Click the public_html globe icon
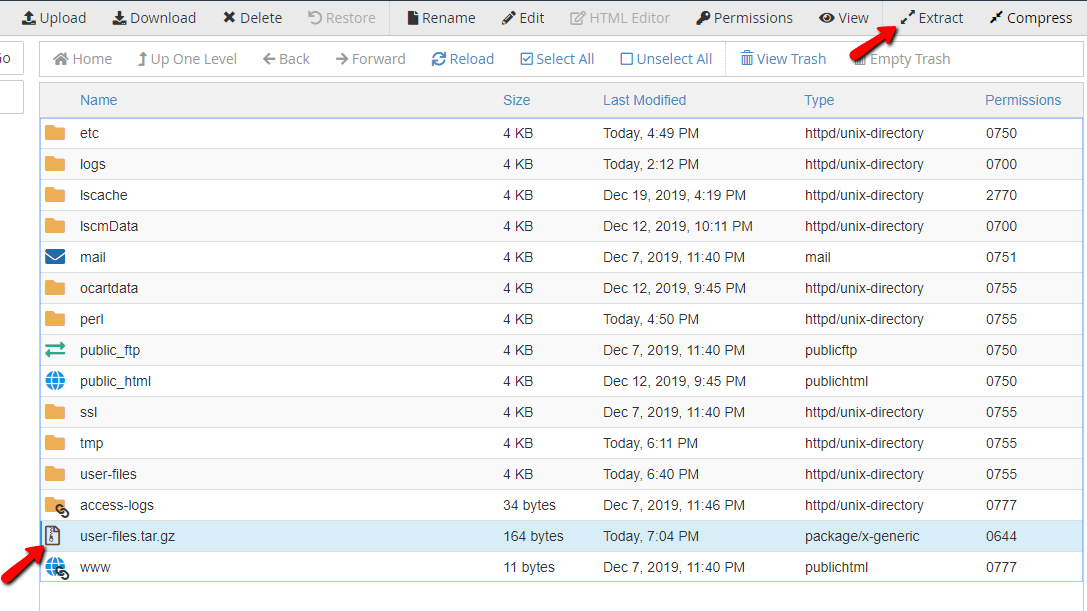 55,381
